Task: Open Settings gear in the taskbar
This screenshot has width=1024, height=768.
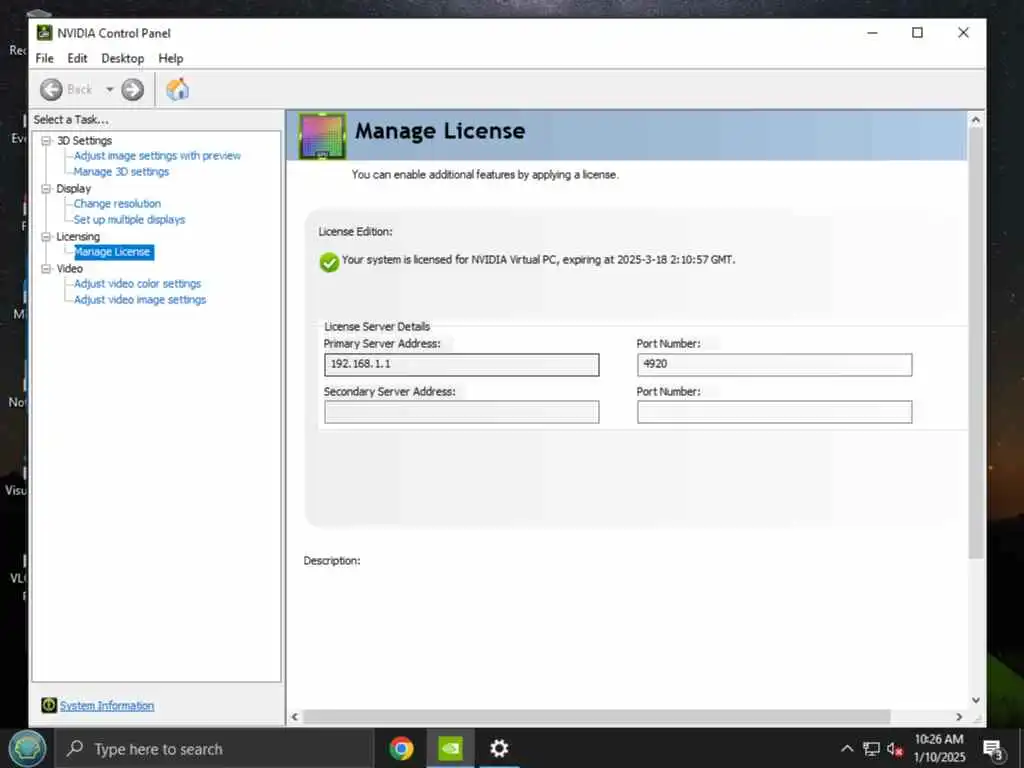Action: (x=499, y=748)
